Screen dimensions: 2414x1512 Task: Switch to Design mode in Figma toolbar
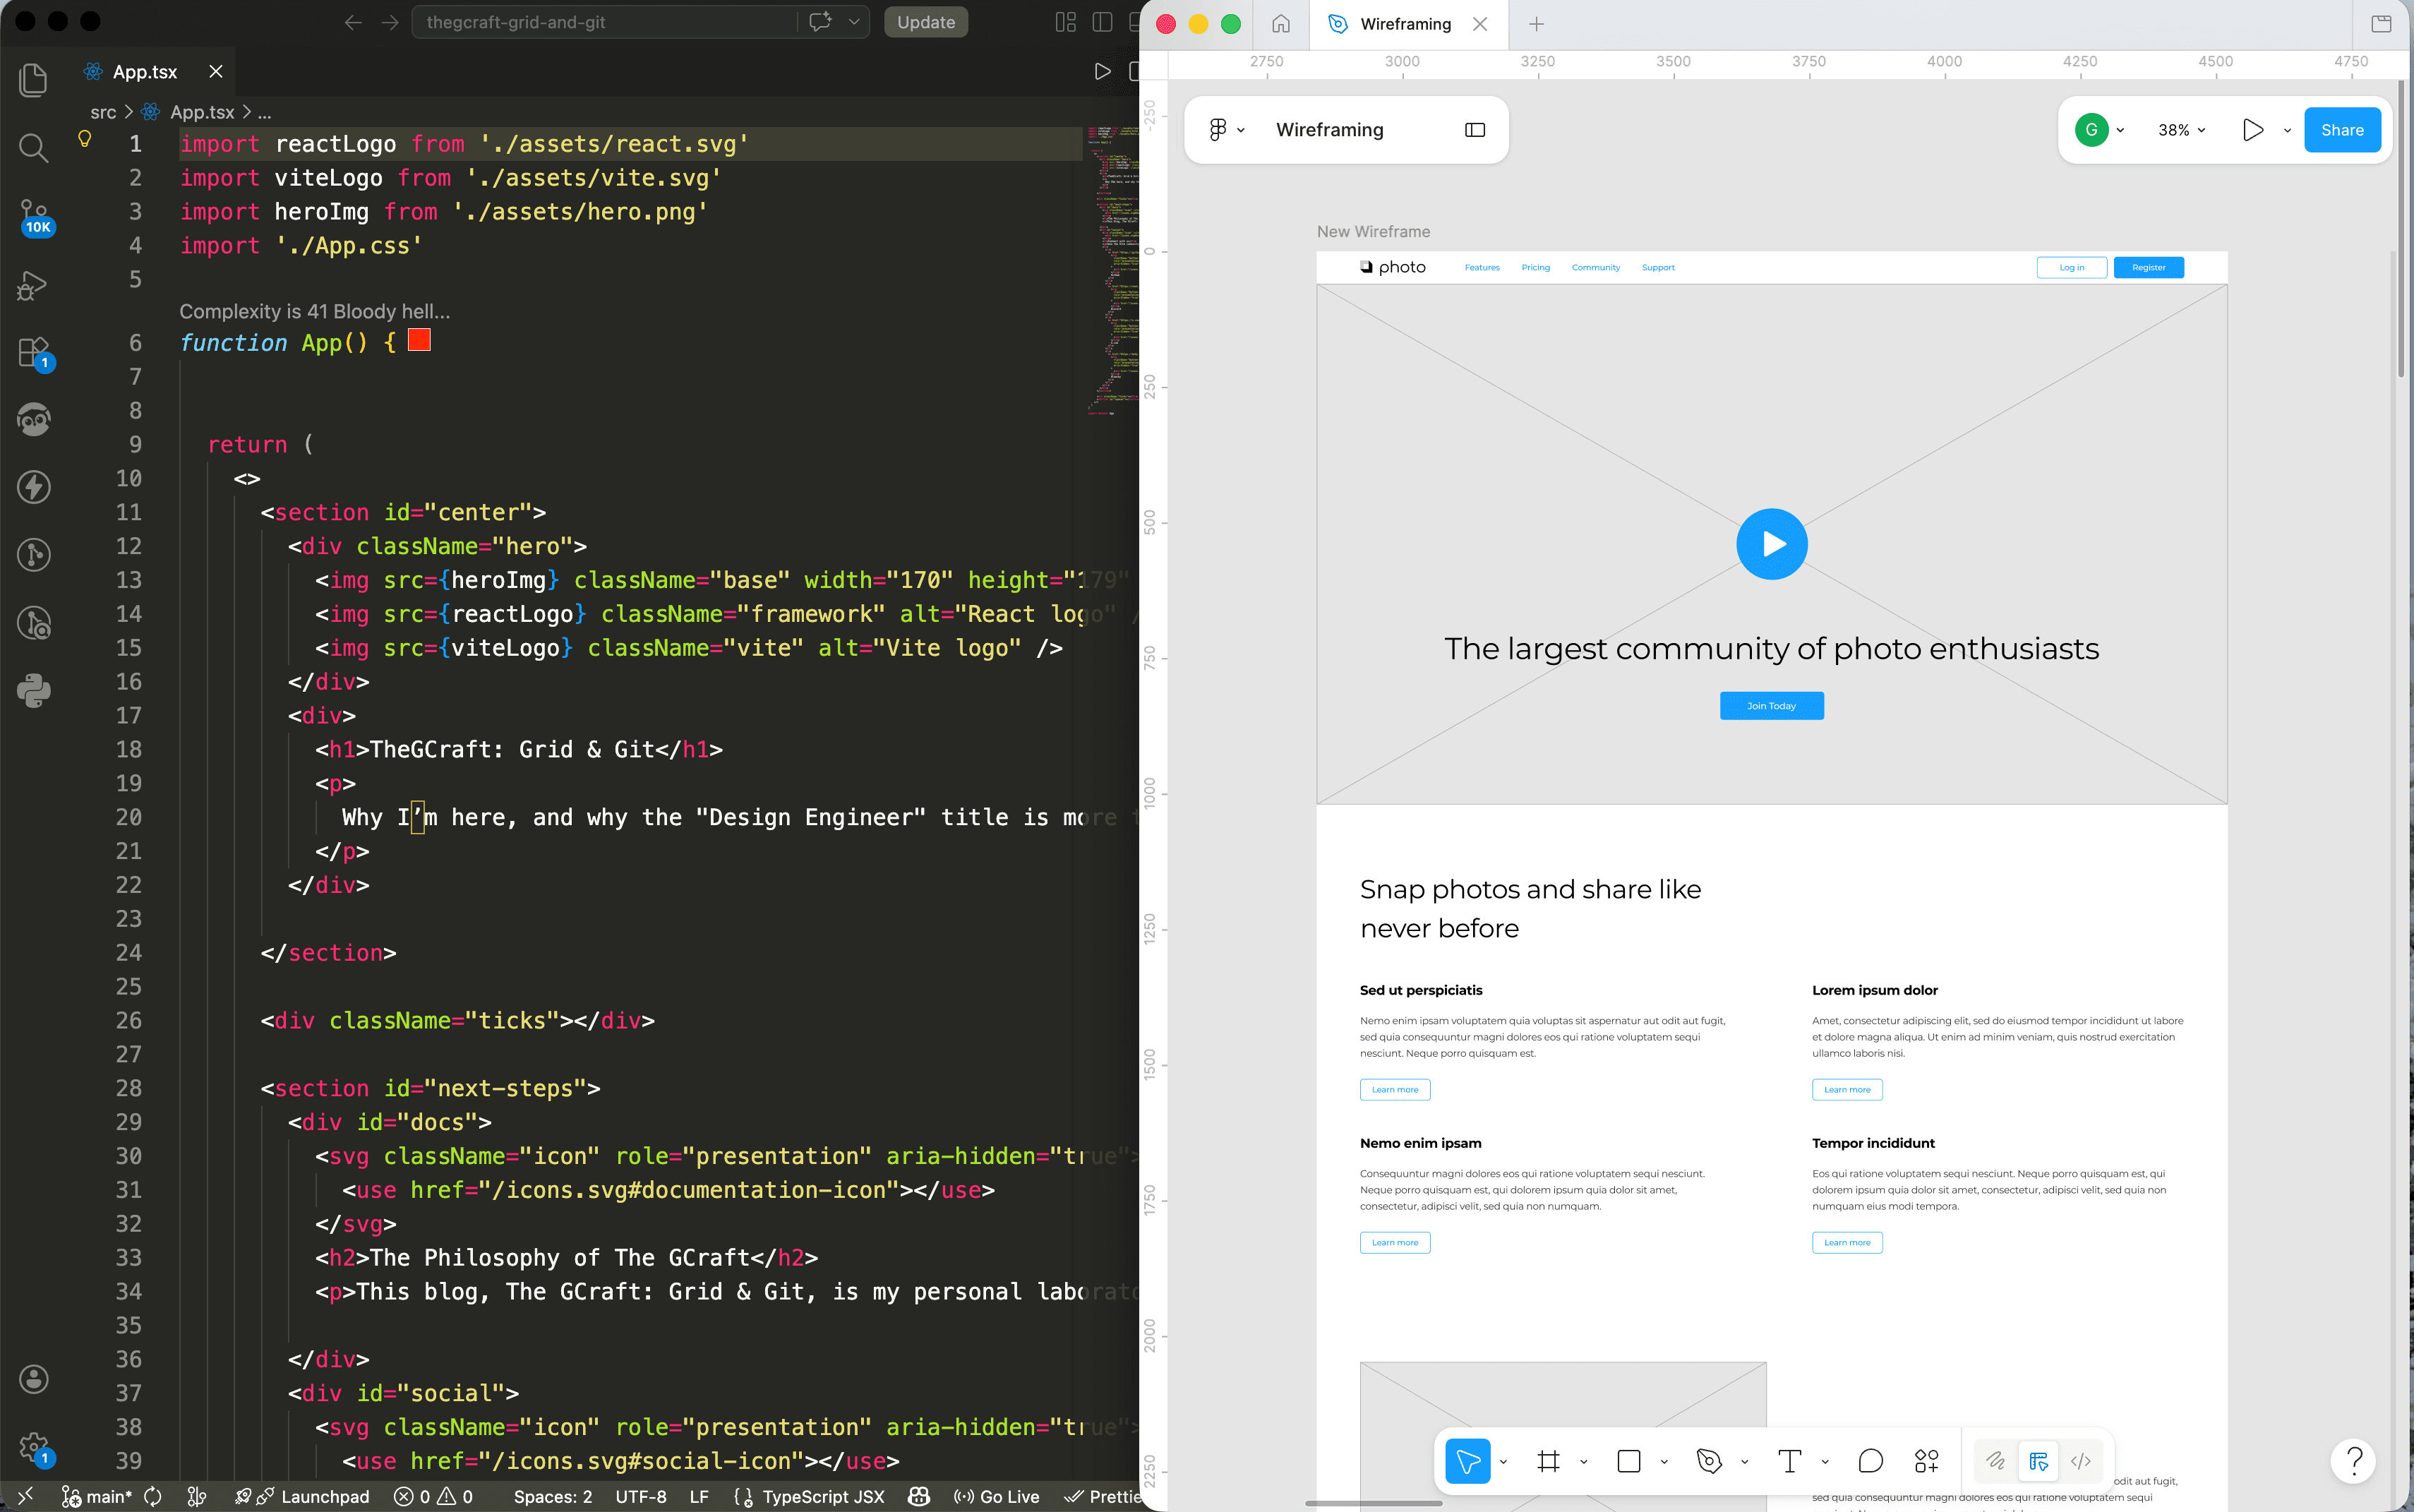2038,1461
